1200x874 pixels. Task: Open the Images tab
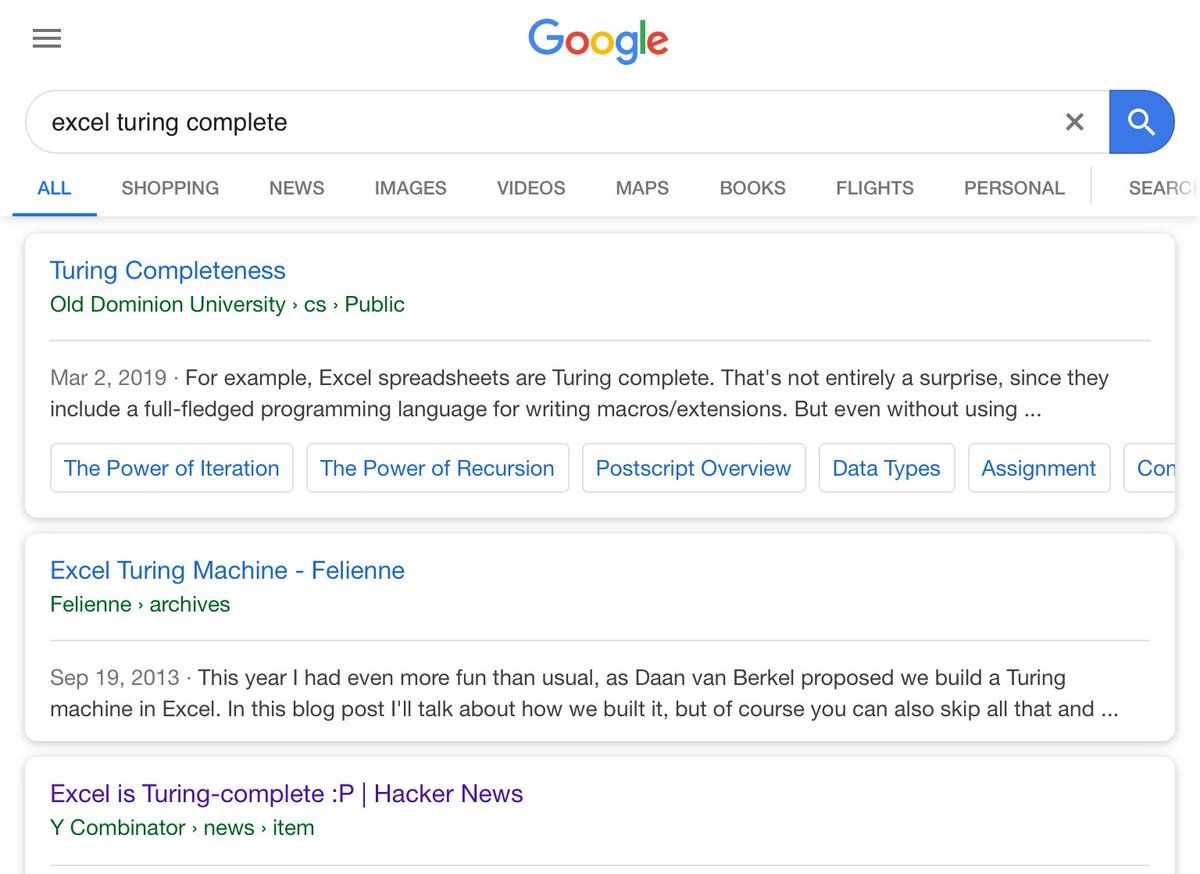click(x=410, y=188)
